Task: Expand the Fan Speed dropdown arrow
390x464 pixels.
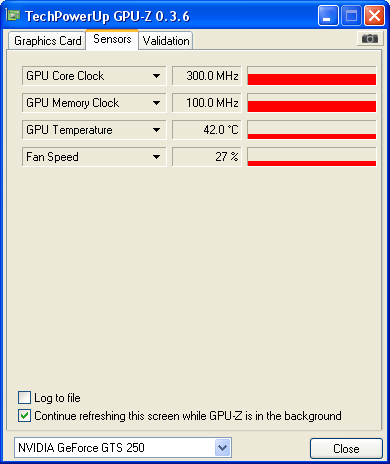Action: (x=156, y=157)
